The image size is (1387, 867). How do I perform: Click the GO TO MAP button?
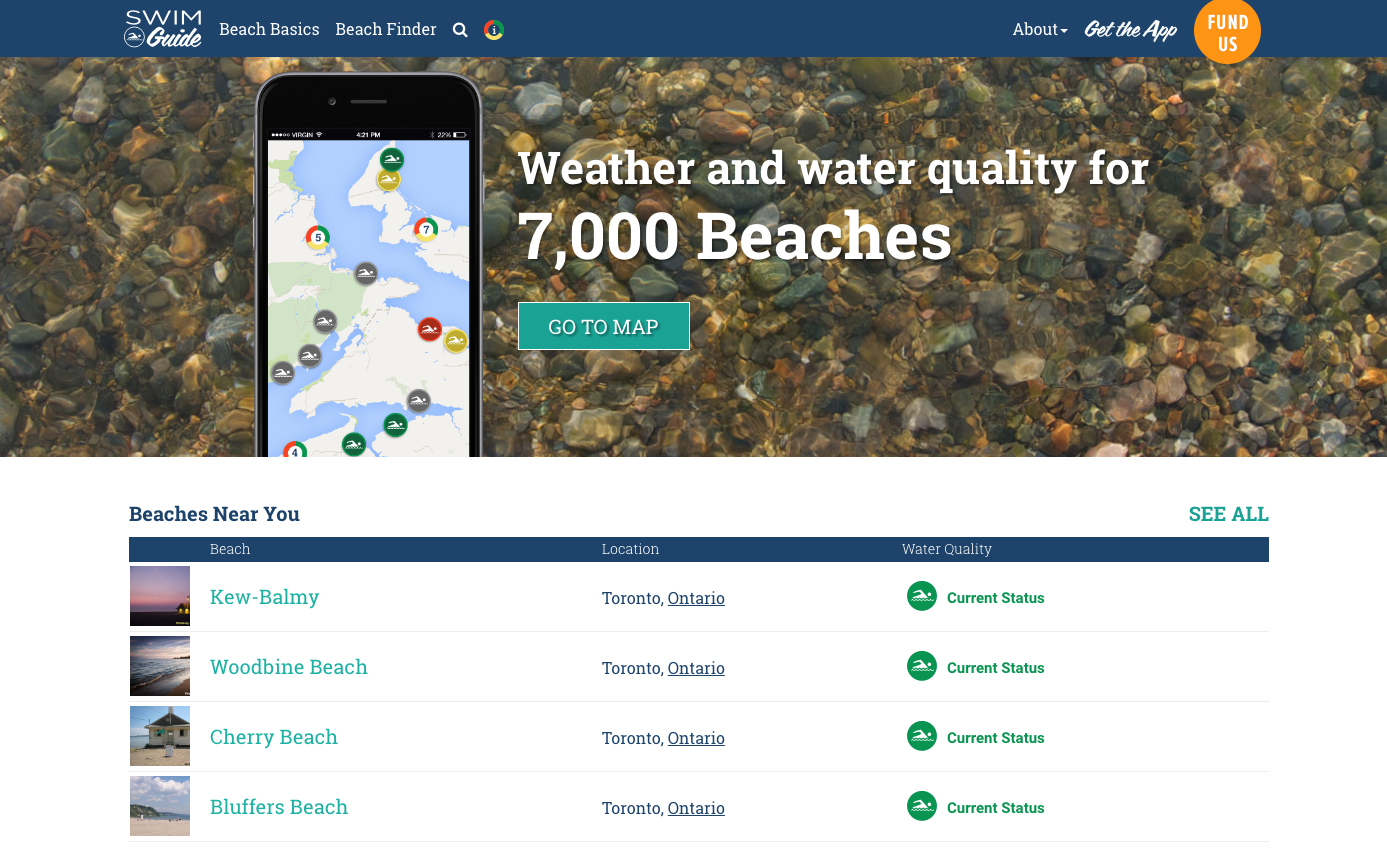coord(603,326)
